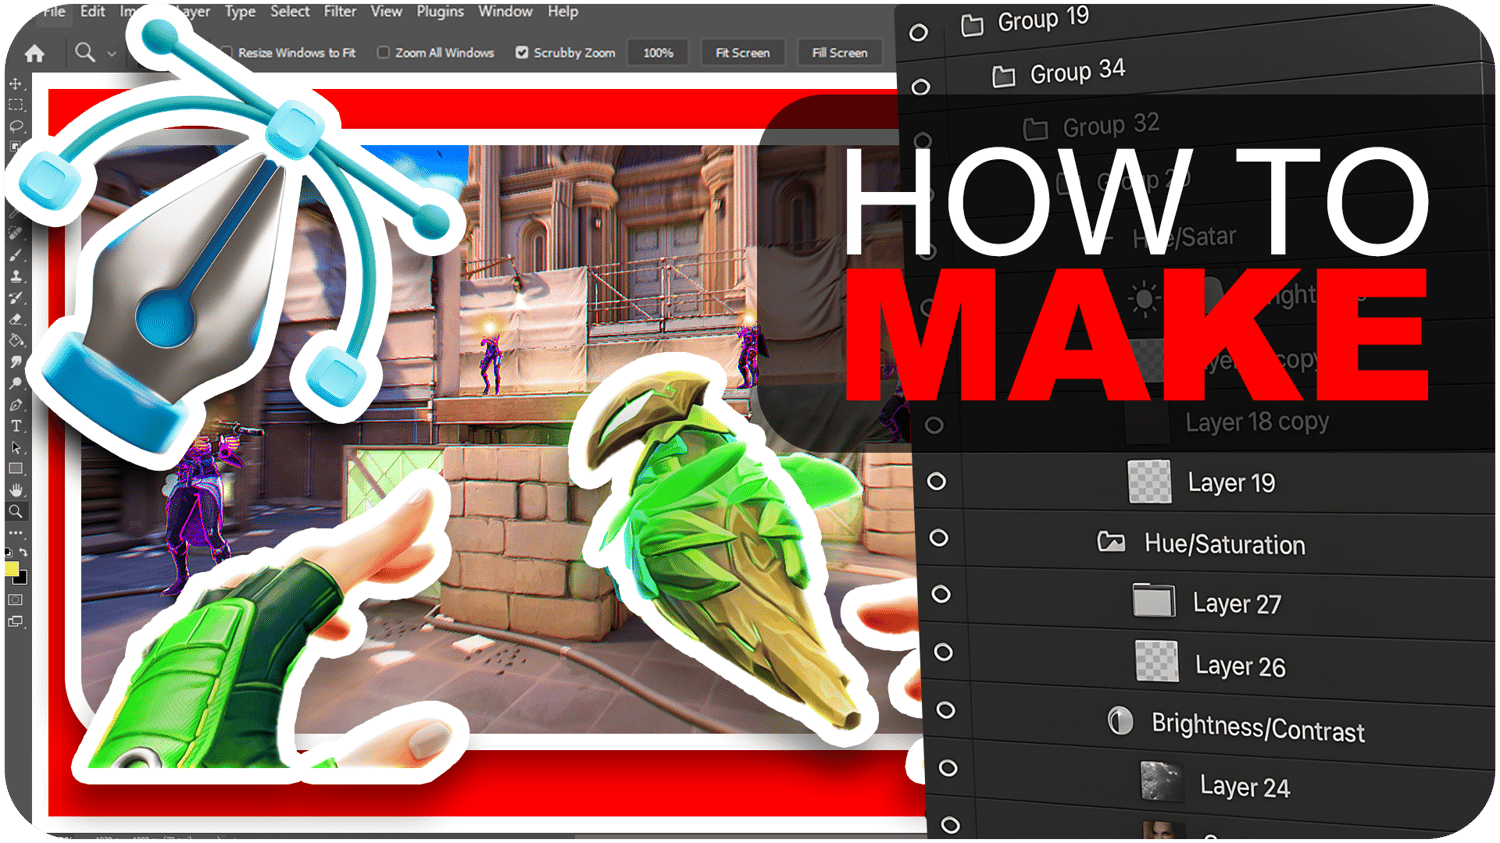This screenshot has width=1500, height=843.
Task: Toggle Quick Mask mode
Action: click(x=16, y=600)
